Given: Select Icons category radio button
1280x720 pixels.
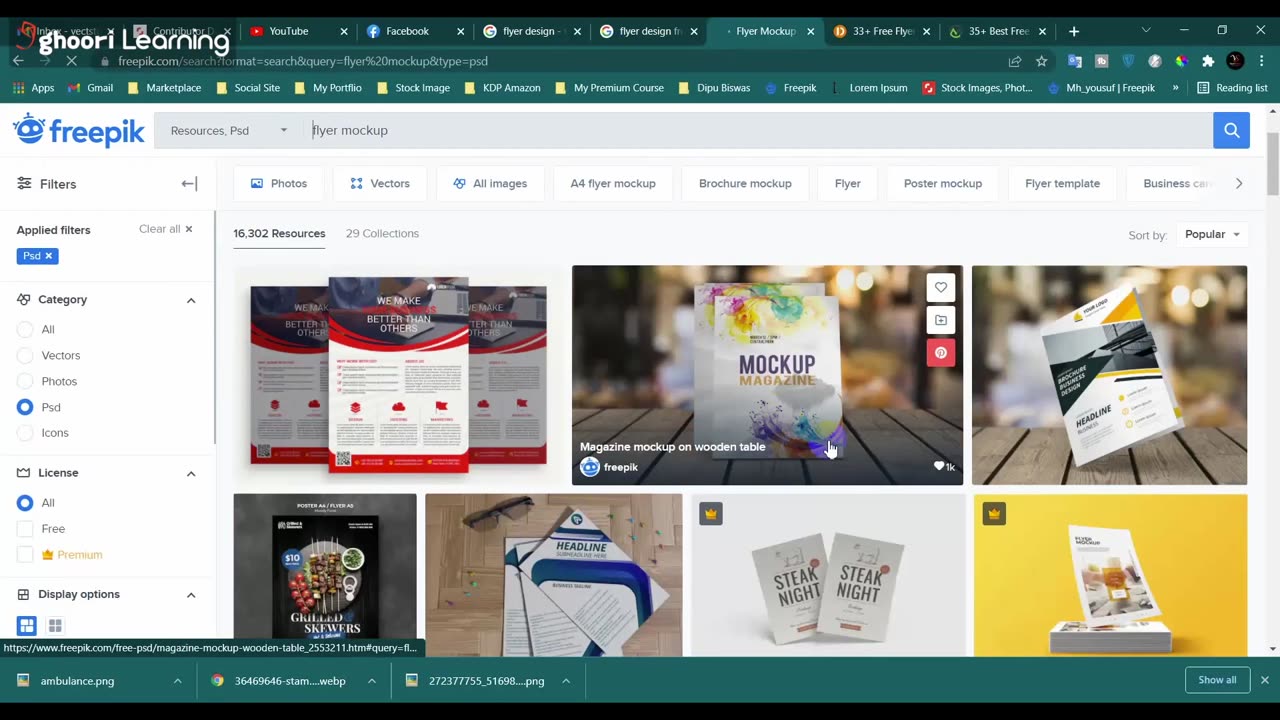Looking at the screenshot, I should point(25,433).
